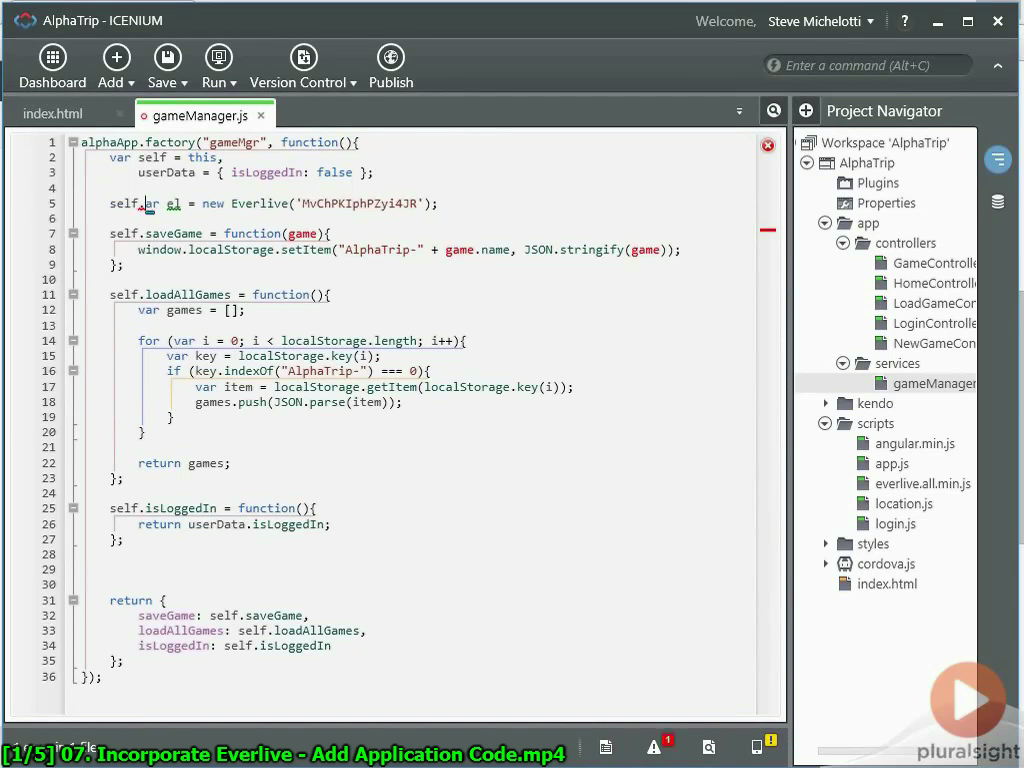Image resolution: width=1024 pixels, height=768 pixels.
Task: Open the NewGameController file
Action: tap(925, 344)
